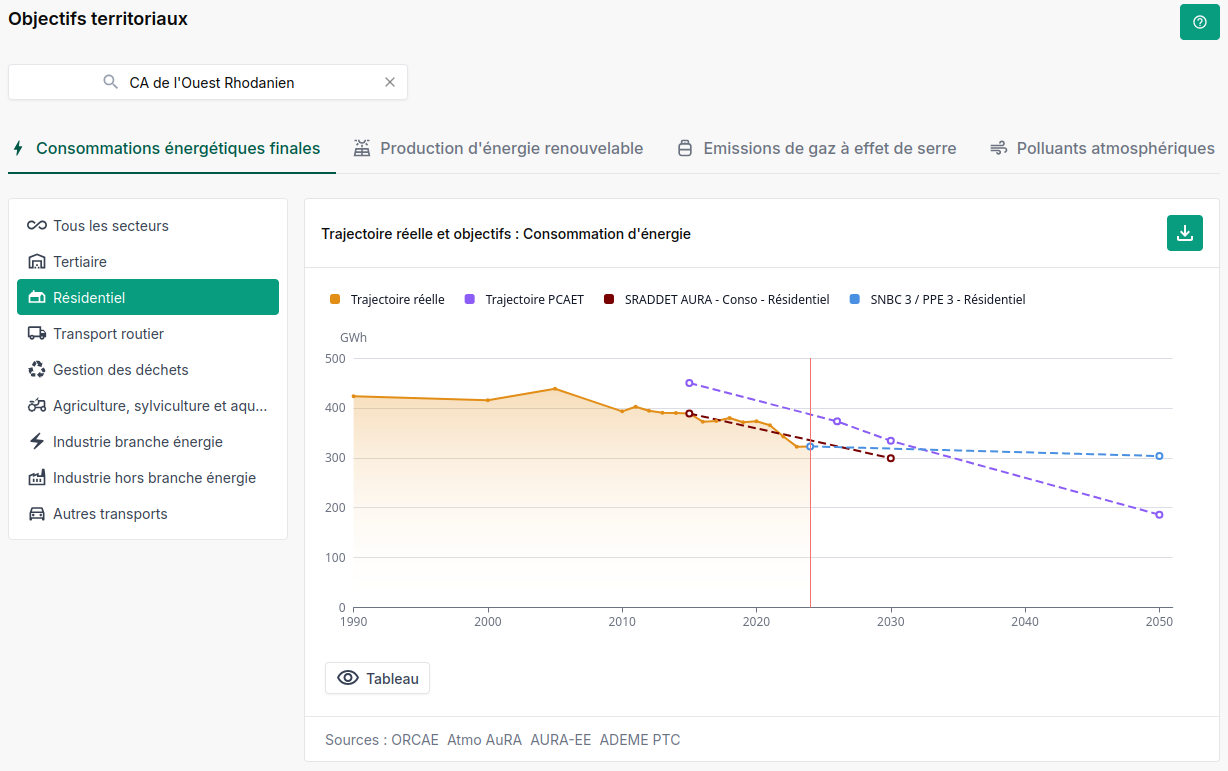The height and width of the screenshot is (771, 1228).
Task: Click the bolt icon for Industrie branche énergie
Action: pyautogui.click(x=37, y=441)
